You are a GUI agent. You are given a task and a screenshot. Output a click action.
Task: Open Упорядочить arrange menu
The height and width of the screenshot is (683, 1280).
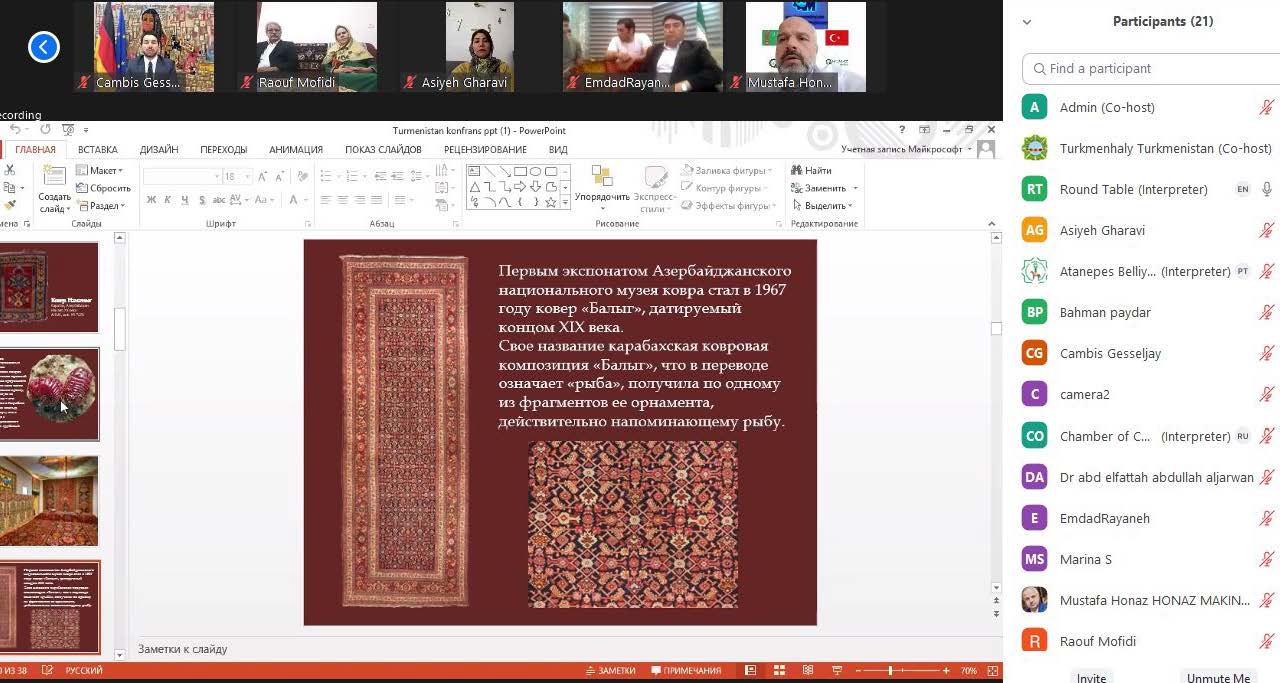pyautogui.click(x=602, y=186)
